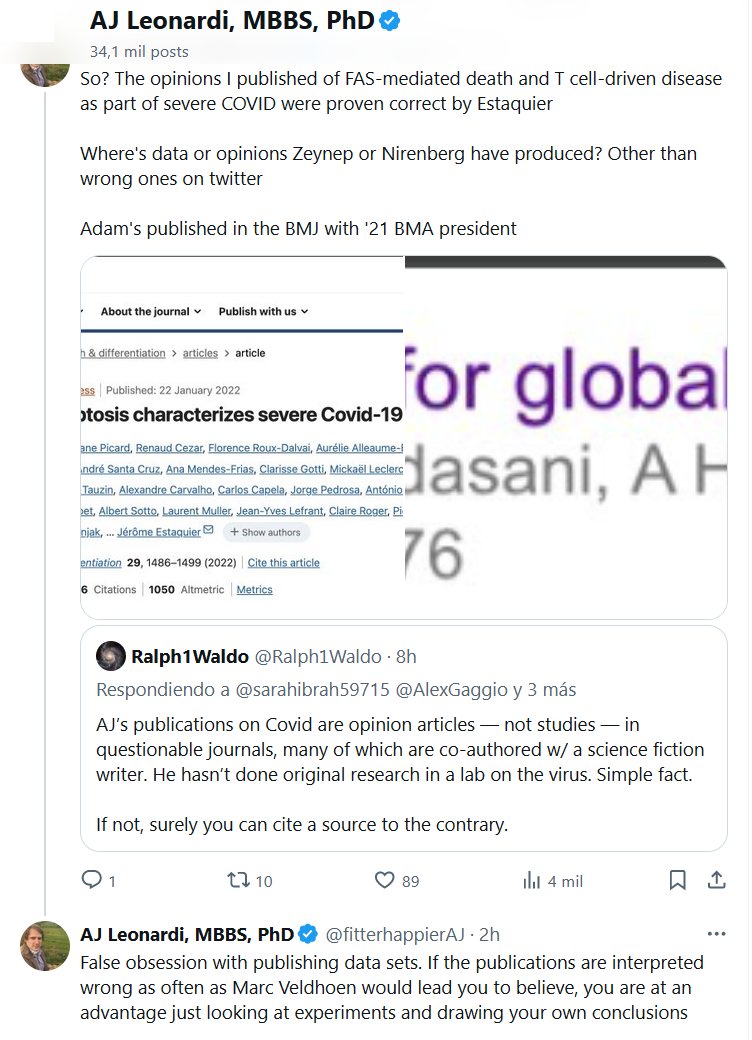Share the tweet via share icon
The width and height of the screenshot is (752, 1040).
point(716,880)
